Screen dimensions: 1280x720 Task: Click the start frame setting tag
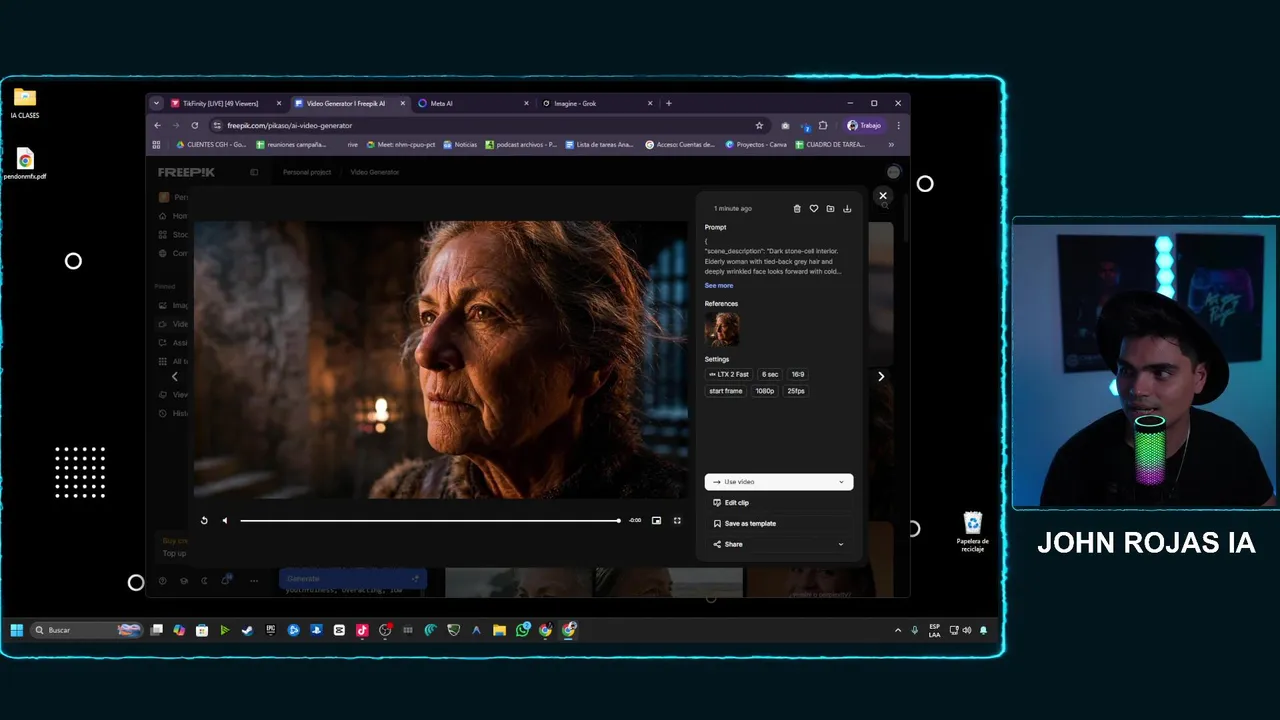pyautogui.click(x=726, y=391)
